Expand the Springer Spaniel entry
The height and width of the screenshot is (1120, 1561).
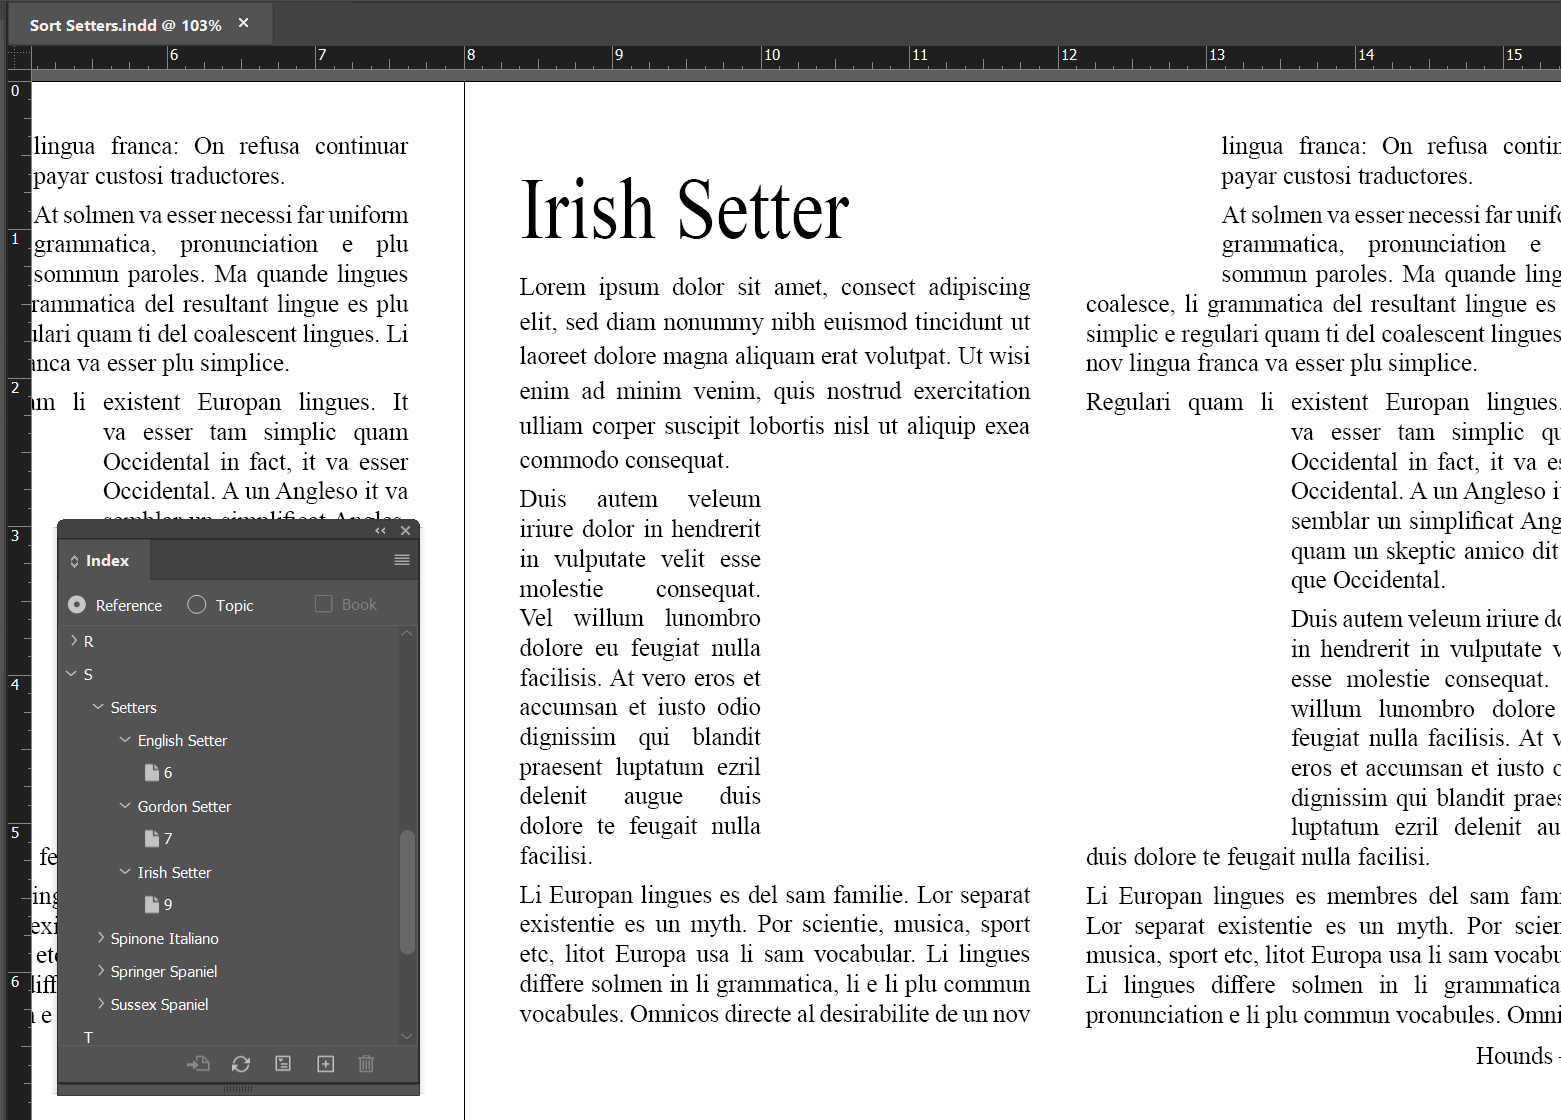pyautogui.click(x=101, y=971)
